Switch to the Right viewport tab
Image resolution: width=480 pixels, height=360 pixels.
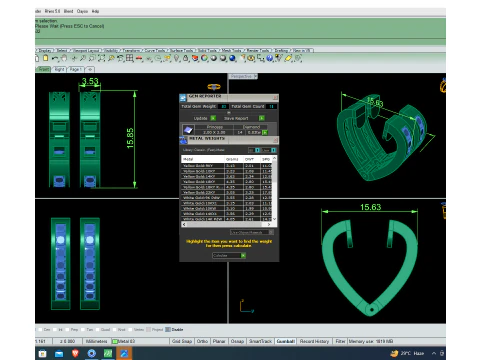point(59,69)
